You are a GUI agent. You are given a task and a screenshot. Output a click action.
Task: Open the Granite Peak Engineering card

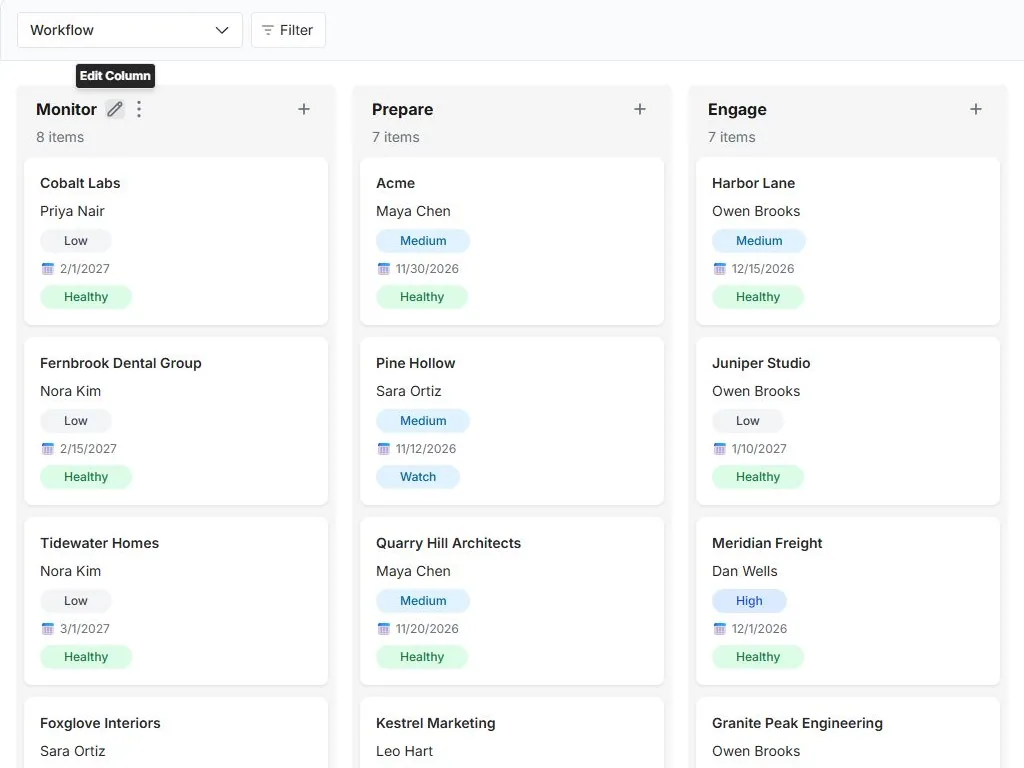(848, 733)
